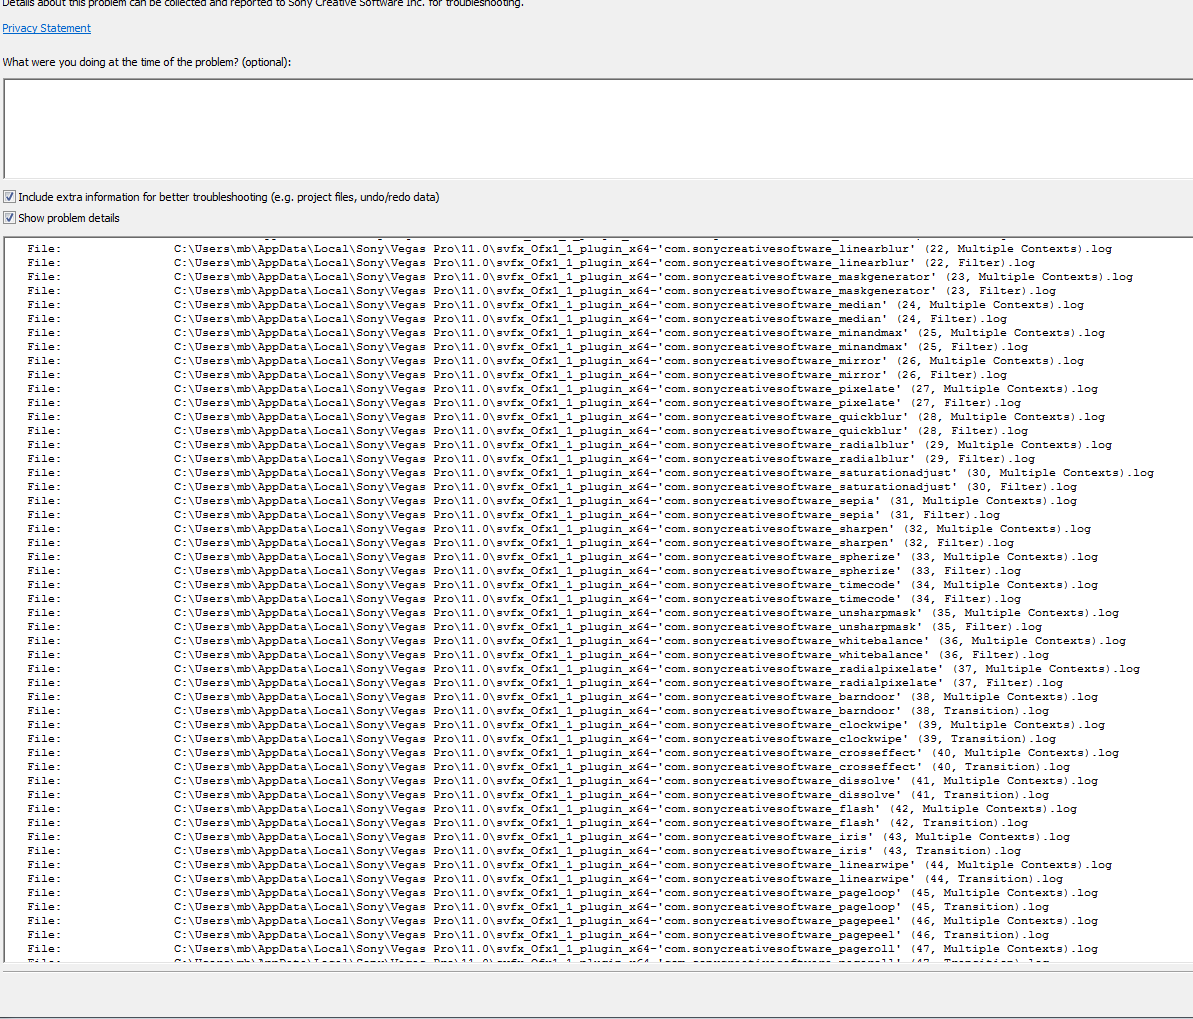Select the pagepeel (46, Multiple Contexts).log entry
The image size is (1193, 1019).
tap(563, 921)
